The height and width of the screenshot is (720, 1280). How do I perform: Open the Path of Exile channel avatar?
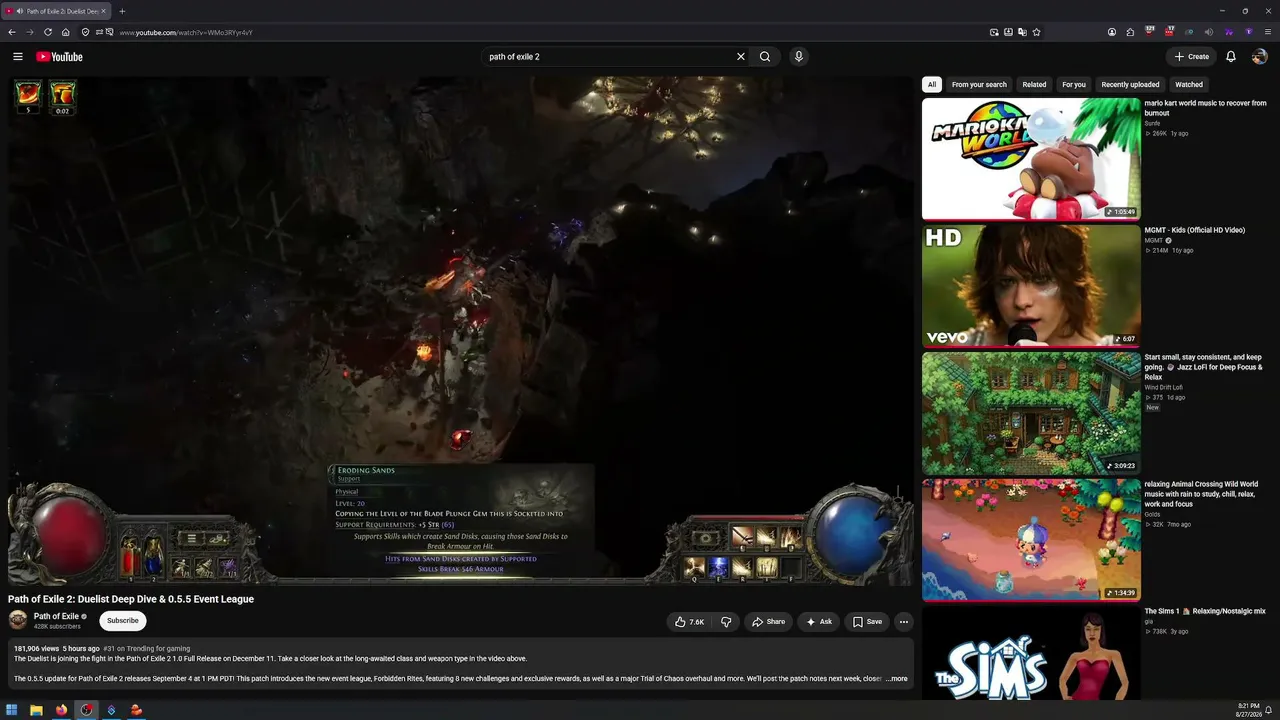18,620
